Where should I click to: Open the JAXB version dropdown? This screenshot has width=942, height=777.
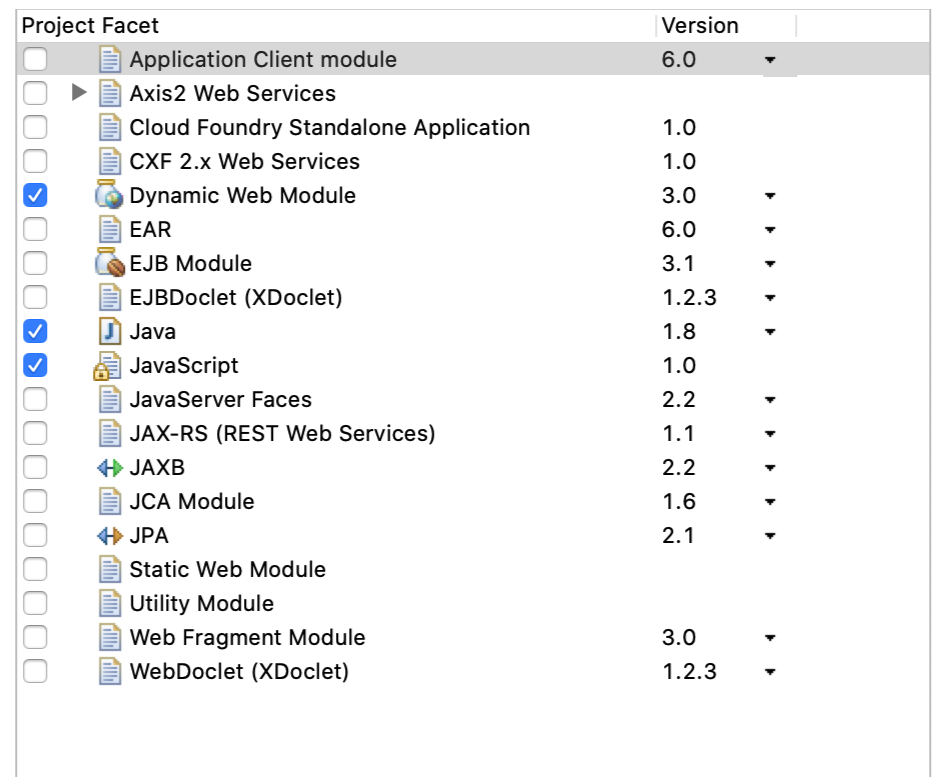click(x=770, y=468)
